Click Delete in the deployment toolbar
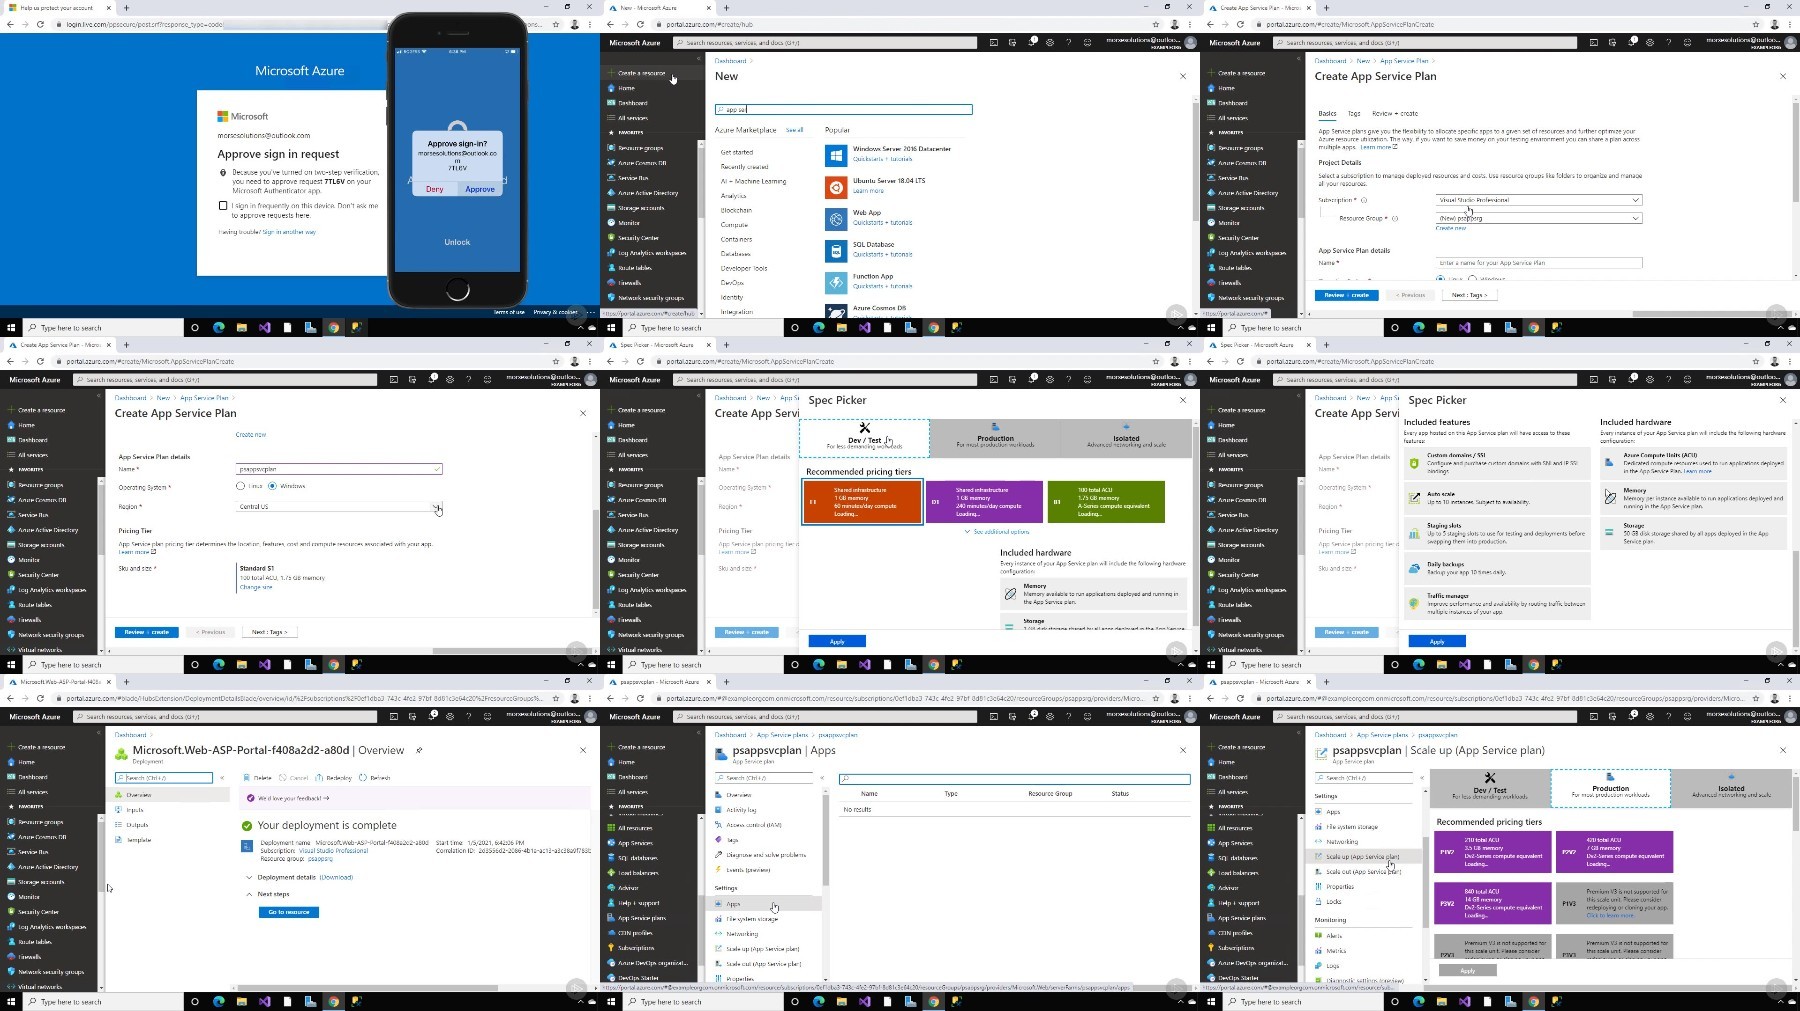The height and width of the screenshot is (1011, 1800). 258,778
